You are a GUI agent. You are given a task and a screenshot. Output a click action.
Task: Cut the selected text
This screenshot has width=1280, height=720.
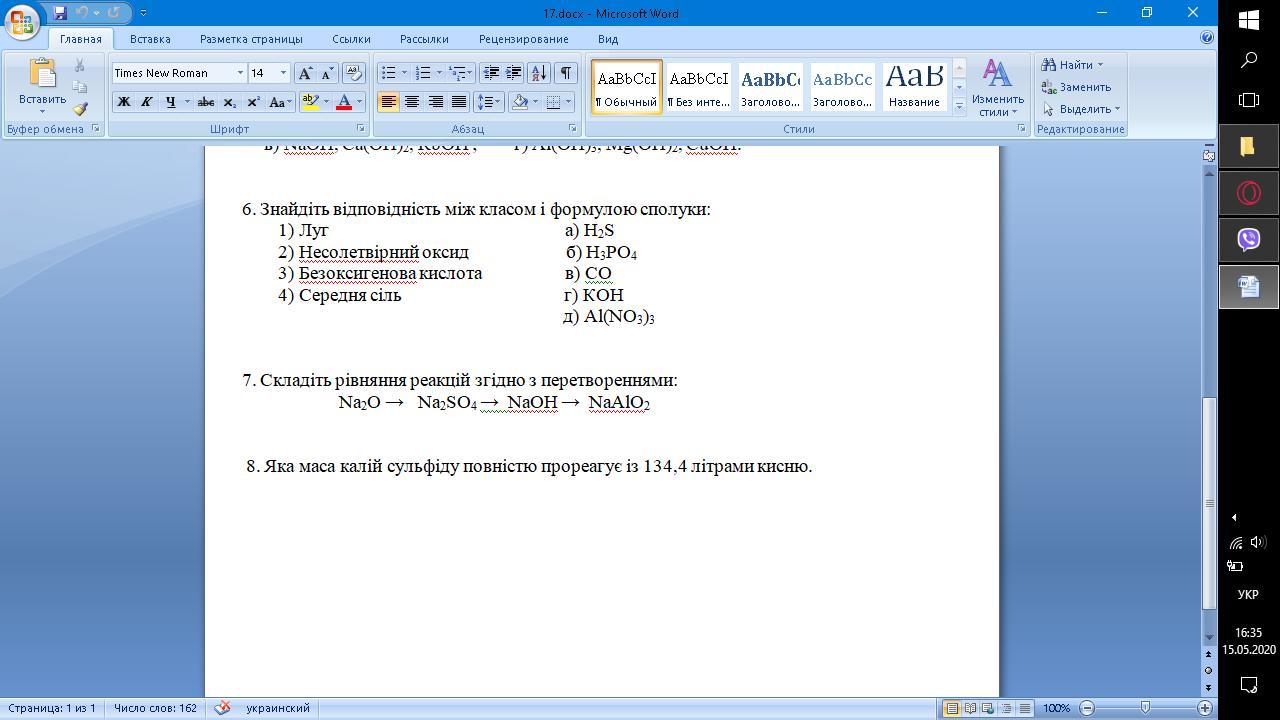click(80, 66)
